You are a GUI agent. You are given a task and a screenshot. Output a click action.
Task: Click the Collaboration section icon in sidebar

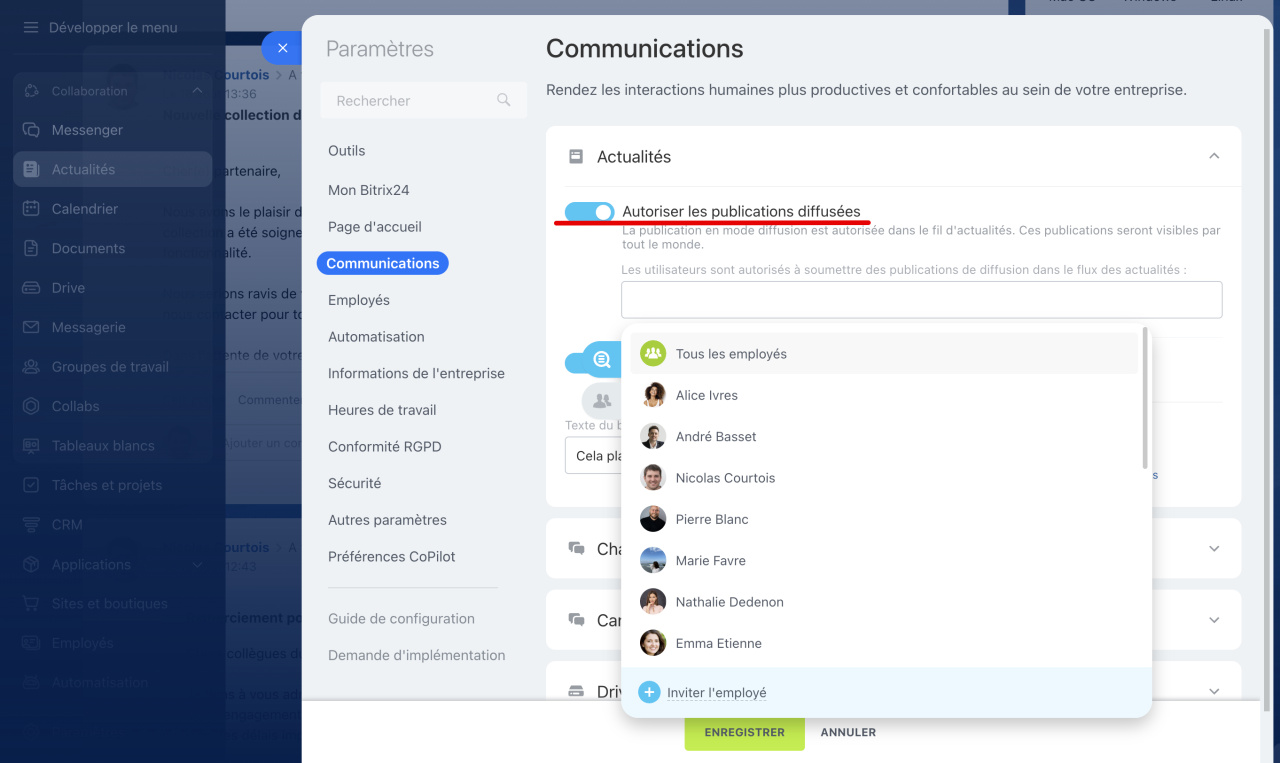31,91
